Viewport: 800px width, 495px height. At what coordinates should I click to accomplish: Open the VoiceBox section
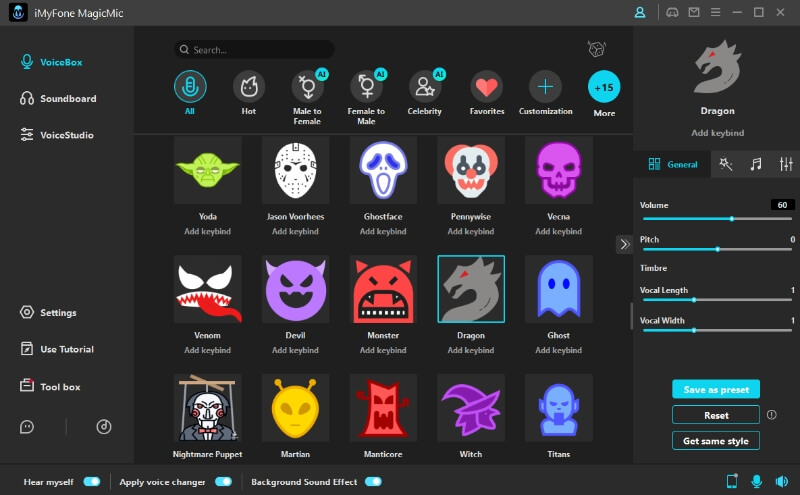[51, 62]
